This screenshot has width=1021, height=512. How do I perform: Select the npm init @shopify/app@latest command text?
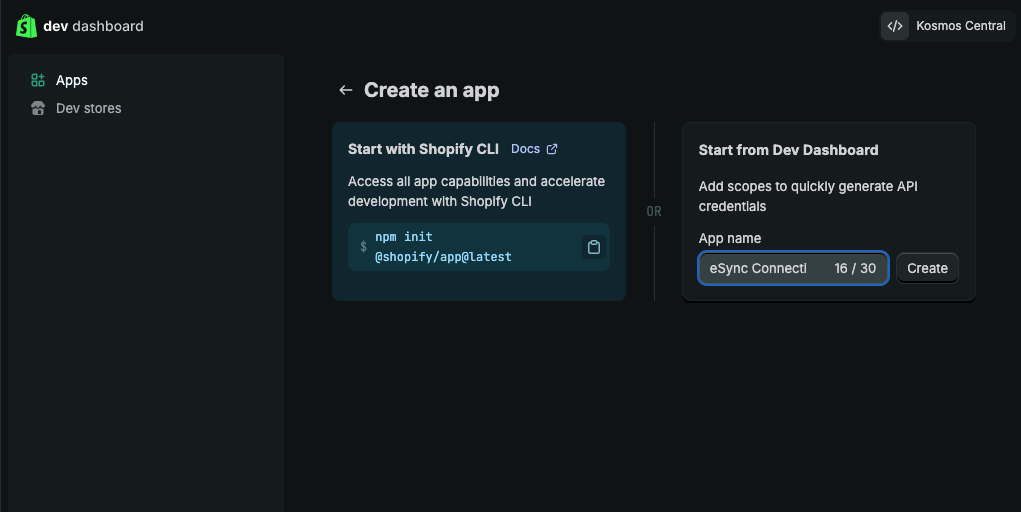click(x=443, y=247)
